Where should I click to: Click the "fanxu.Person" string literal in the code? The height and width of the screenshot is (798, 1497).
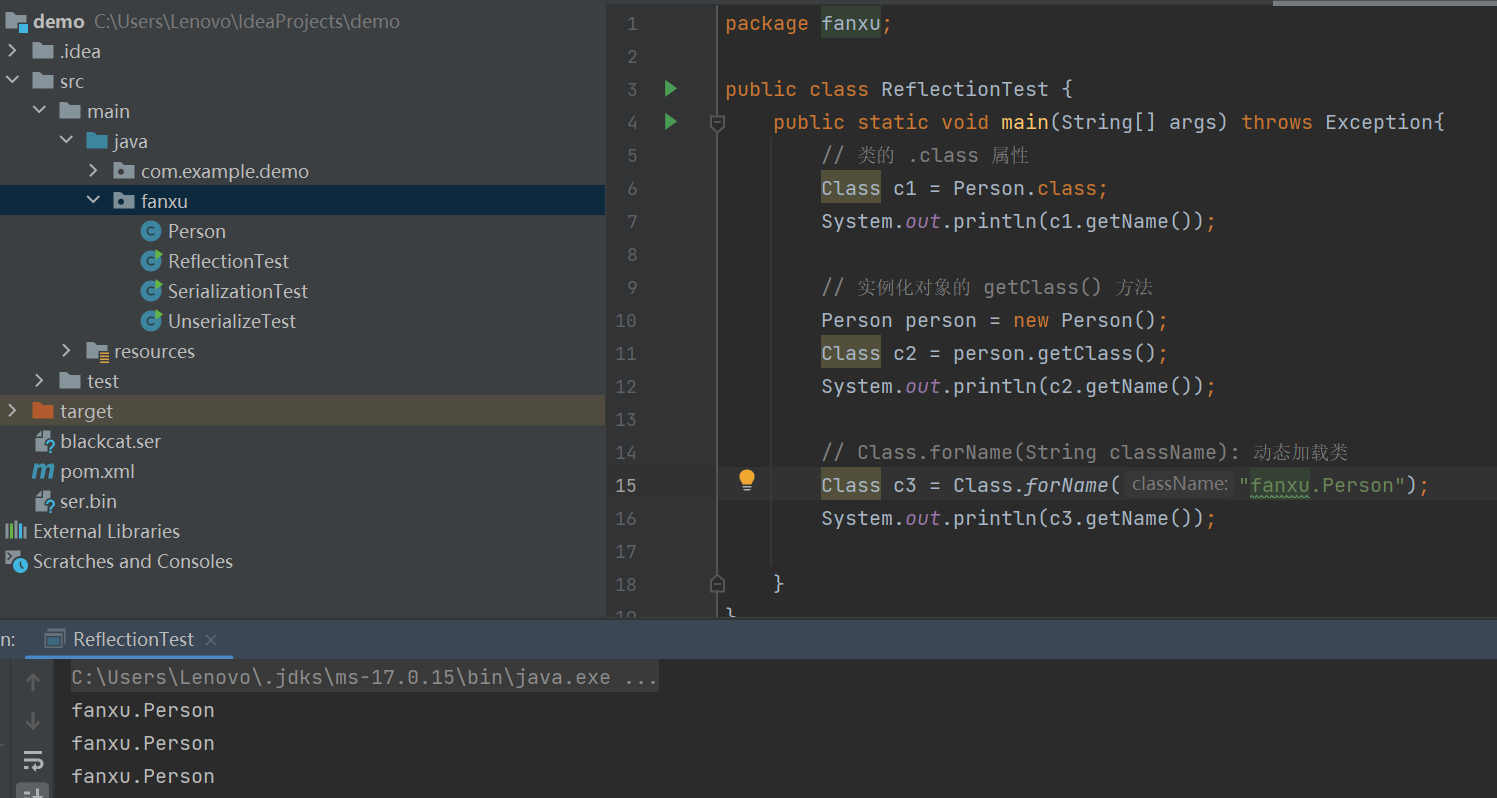click(1321, 486)
